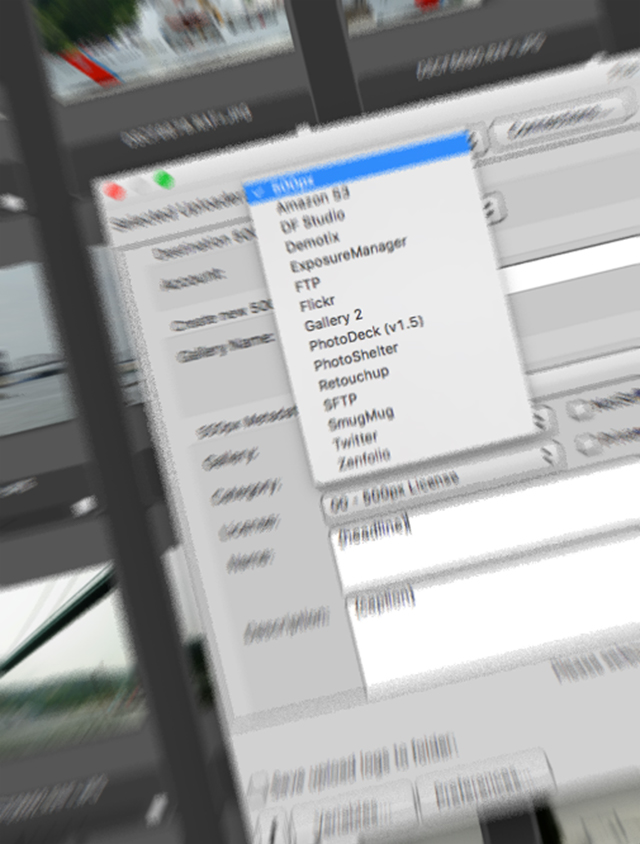
Task: Toggle Save upload logs to folder checkbox
Action: 259,782
